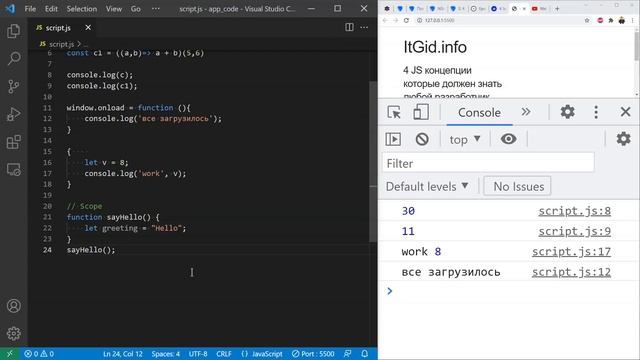Open DevTools customize three-dot menu
Image resolution: width=640 pixels, height=360 pixels.
[596, 112]
